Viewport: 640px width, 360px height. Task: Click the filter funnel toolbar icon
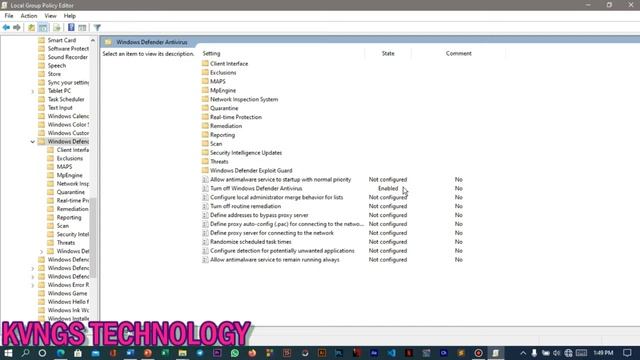(x=97, y=27)
